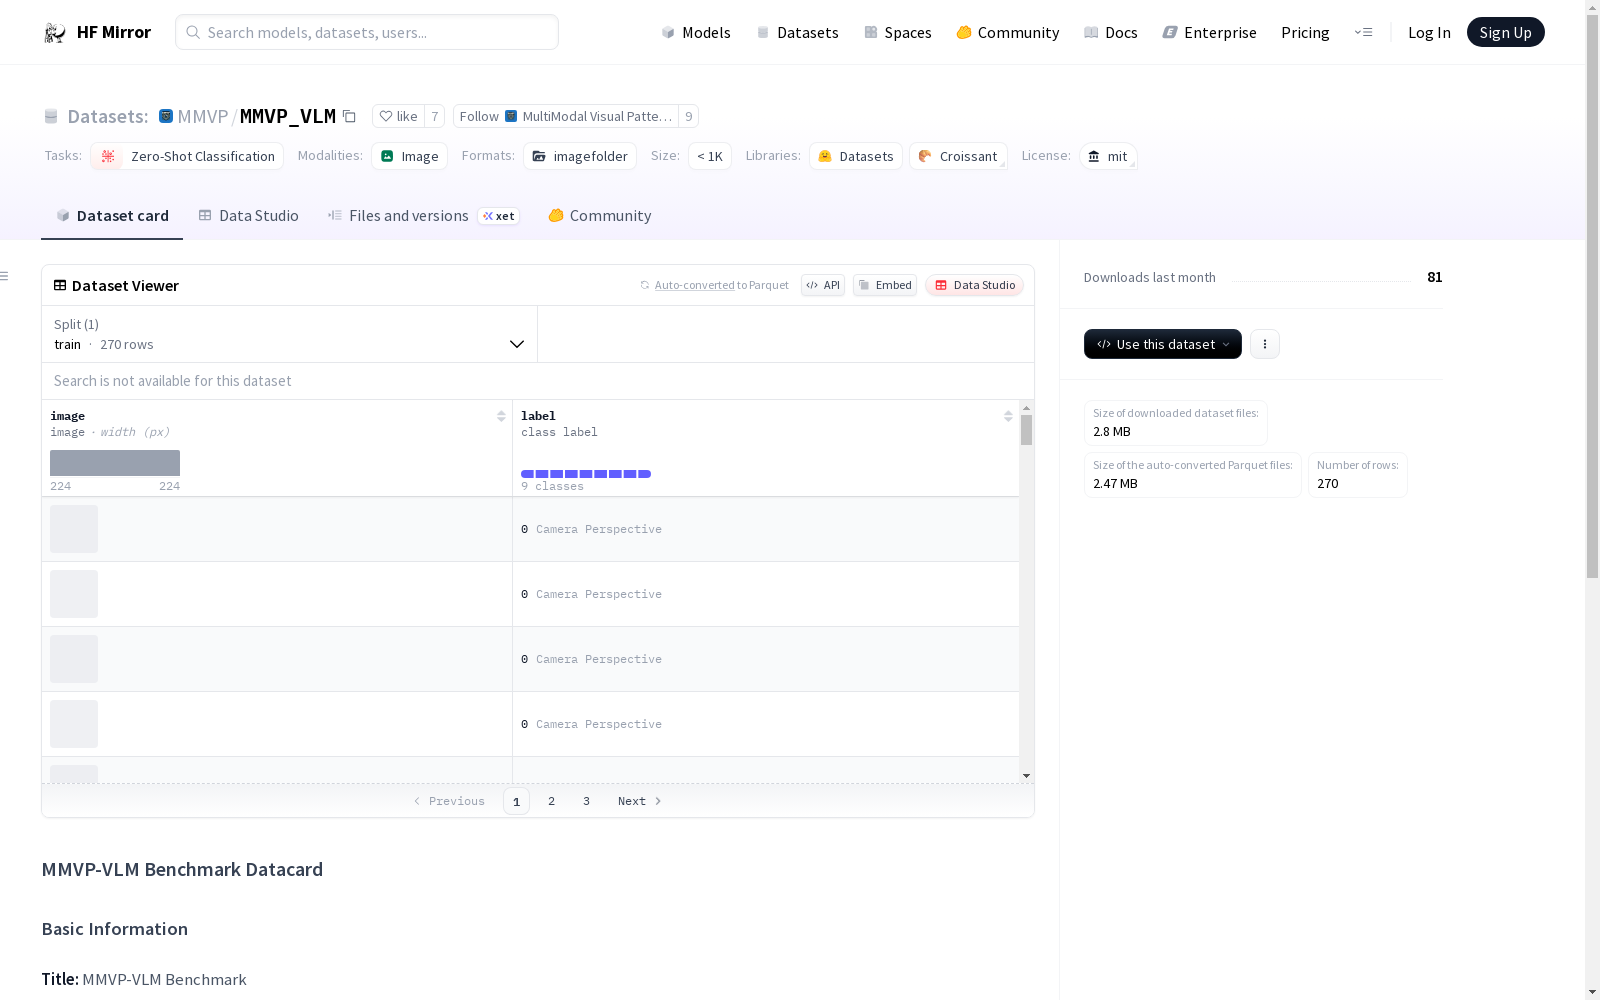Go to page 2 of the viewer

coord(551,801)
